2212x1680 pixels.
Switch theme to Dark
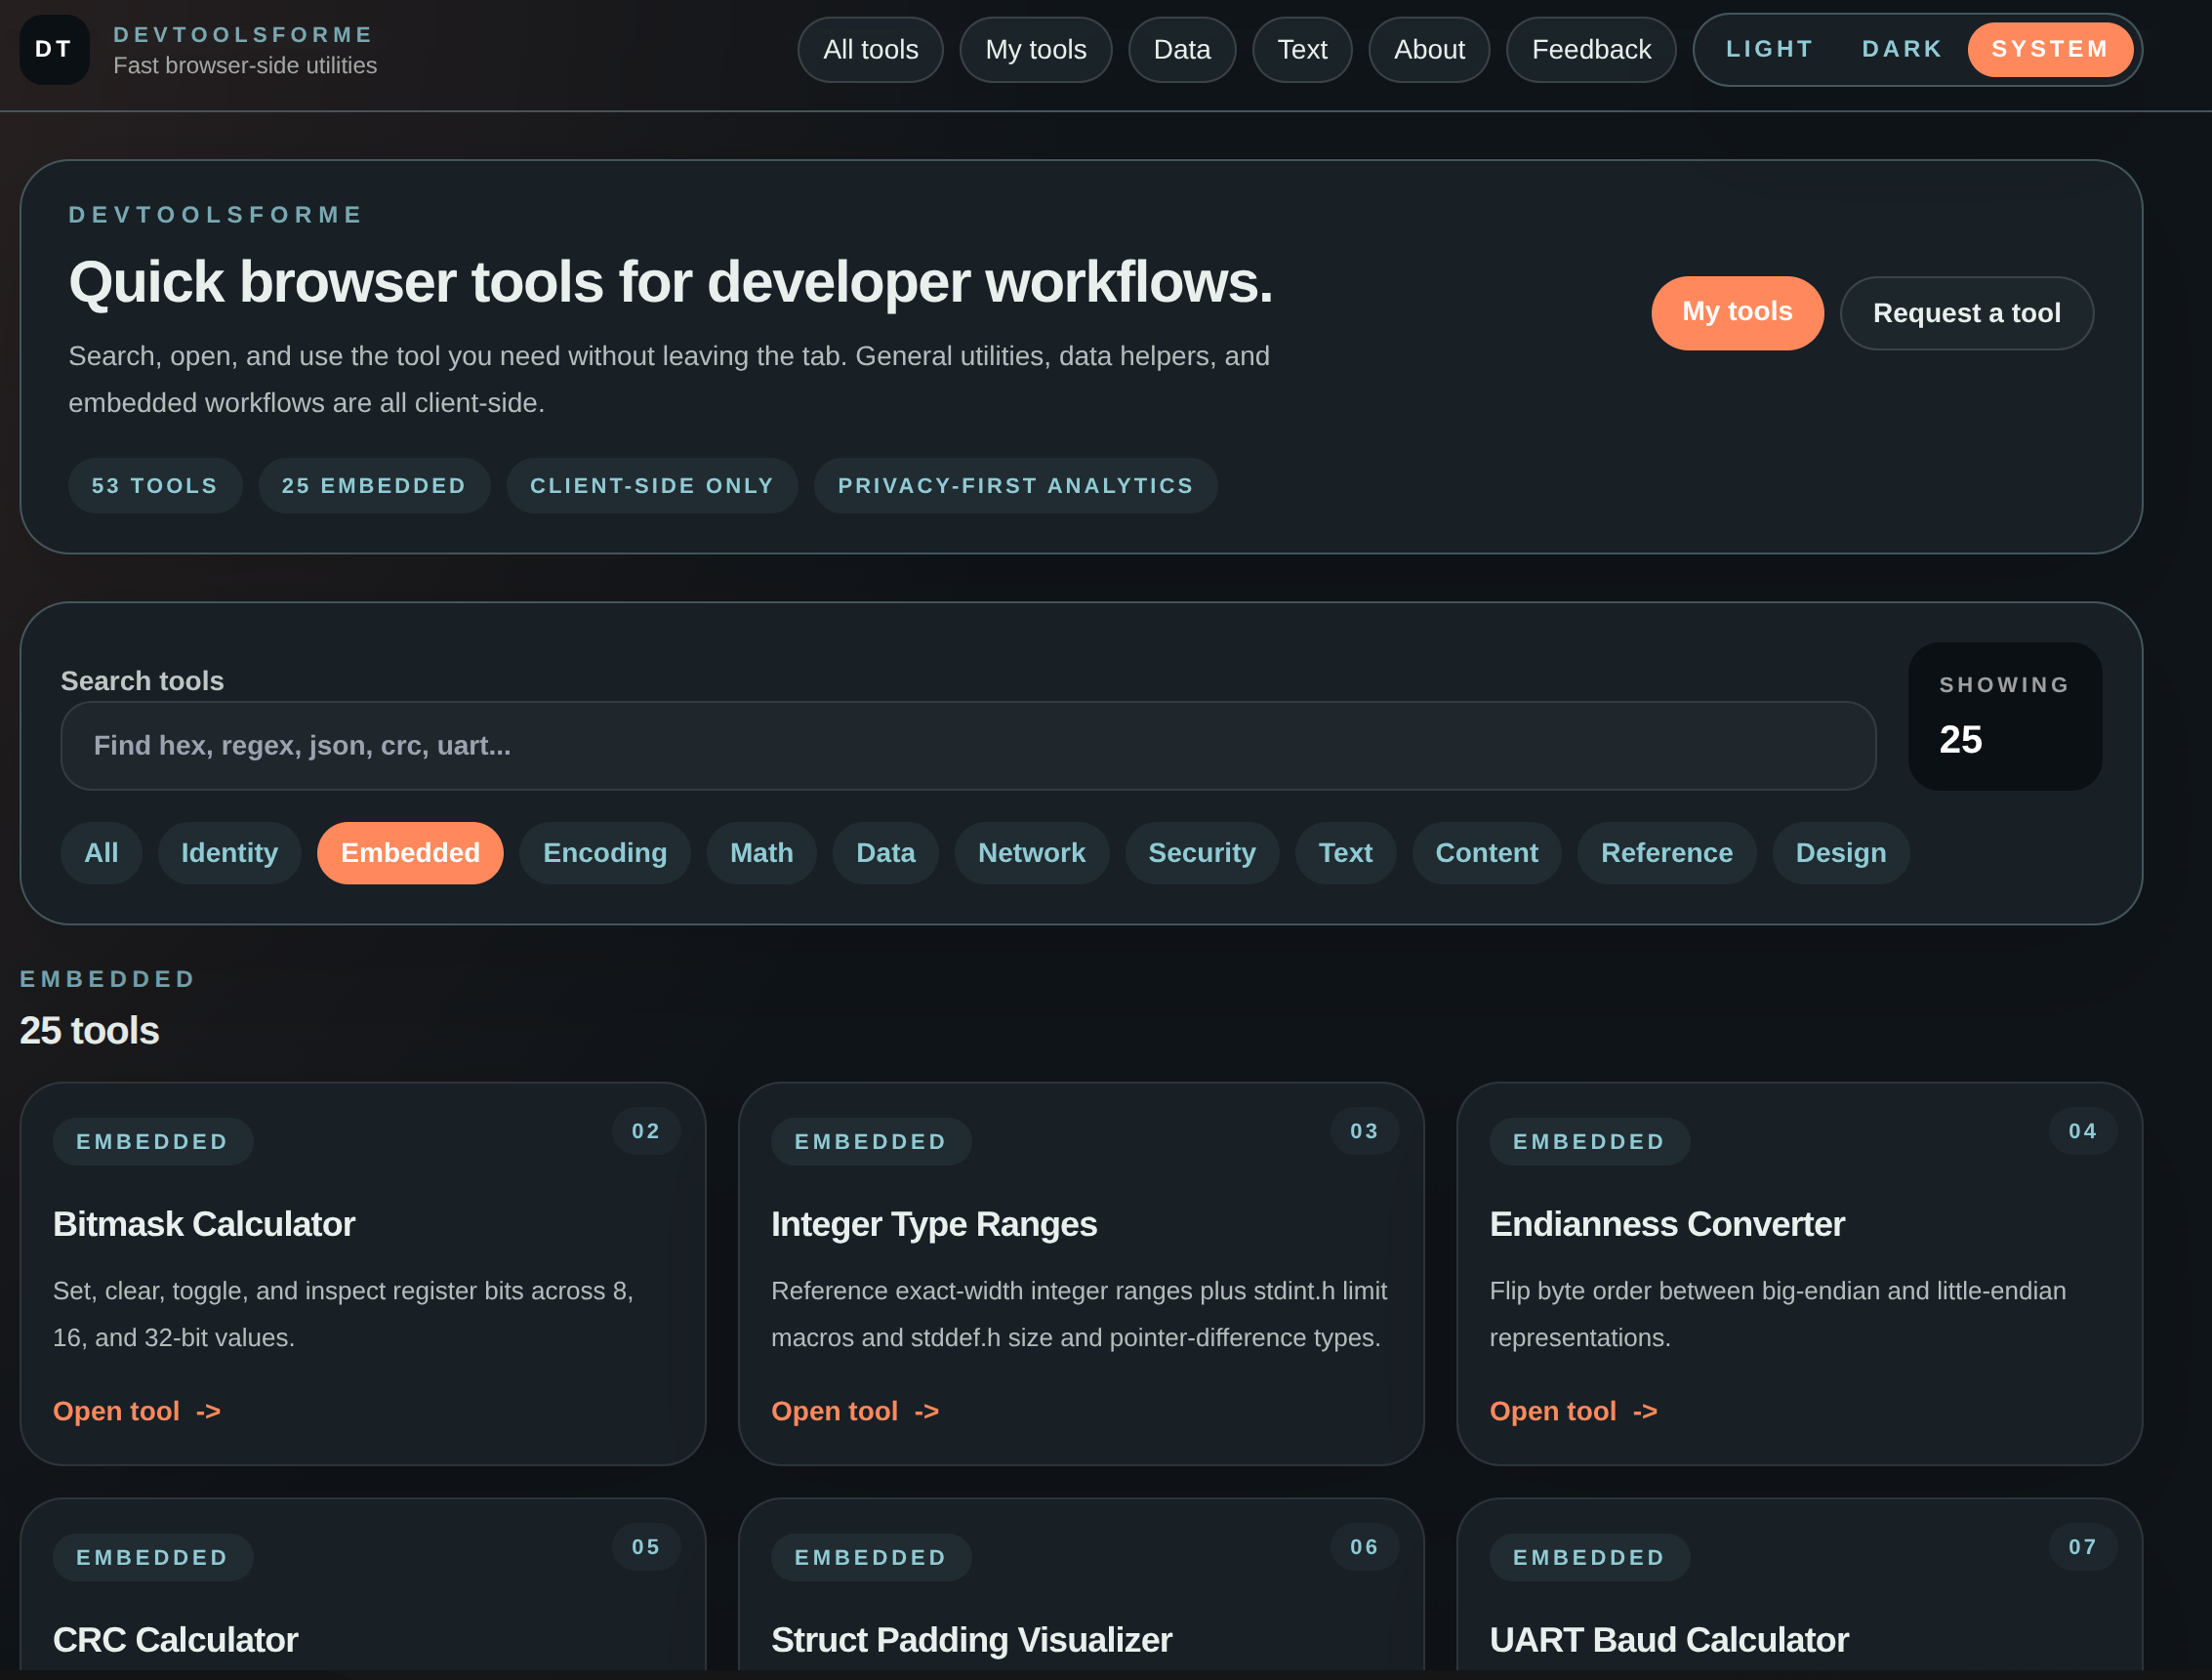1902,49
